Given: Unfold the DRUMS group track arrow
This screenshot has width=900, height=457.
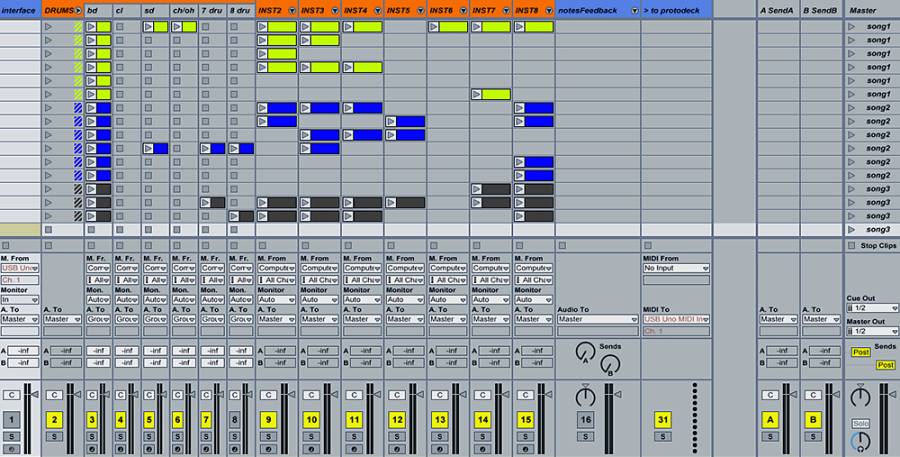Looking at the screenshot, I should pyautogui.click(x=77, y=10).
